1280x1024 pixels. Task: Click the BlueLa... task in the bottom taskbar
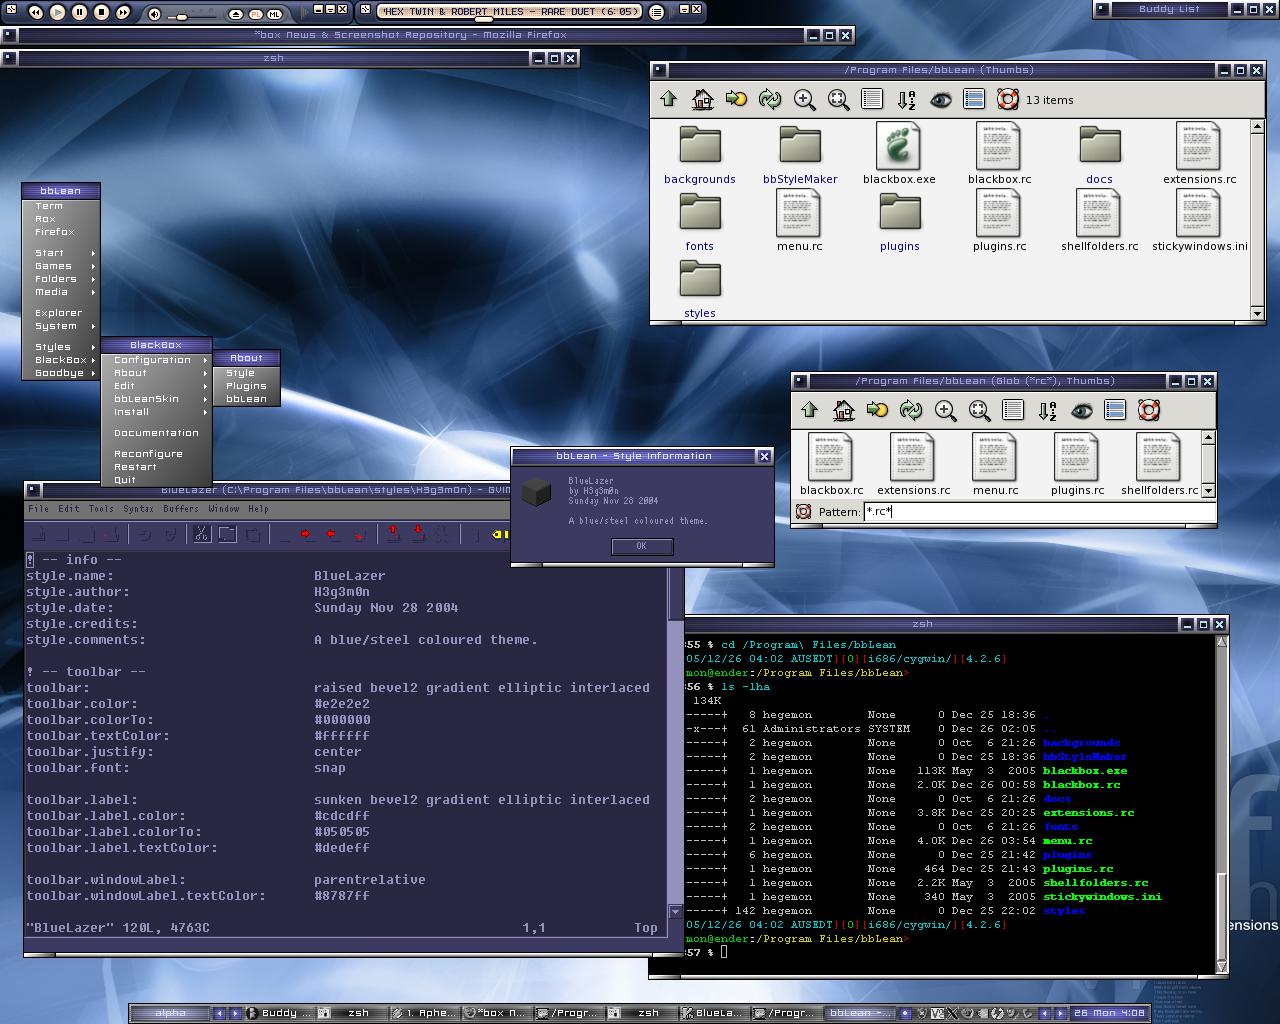714,1013
